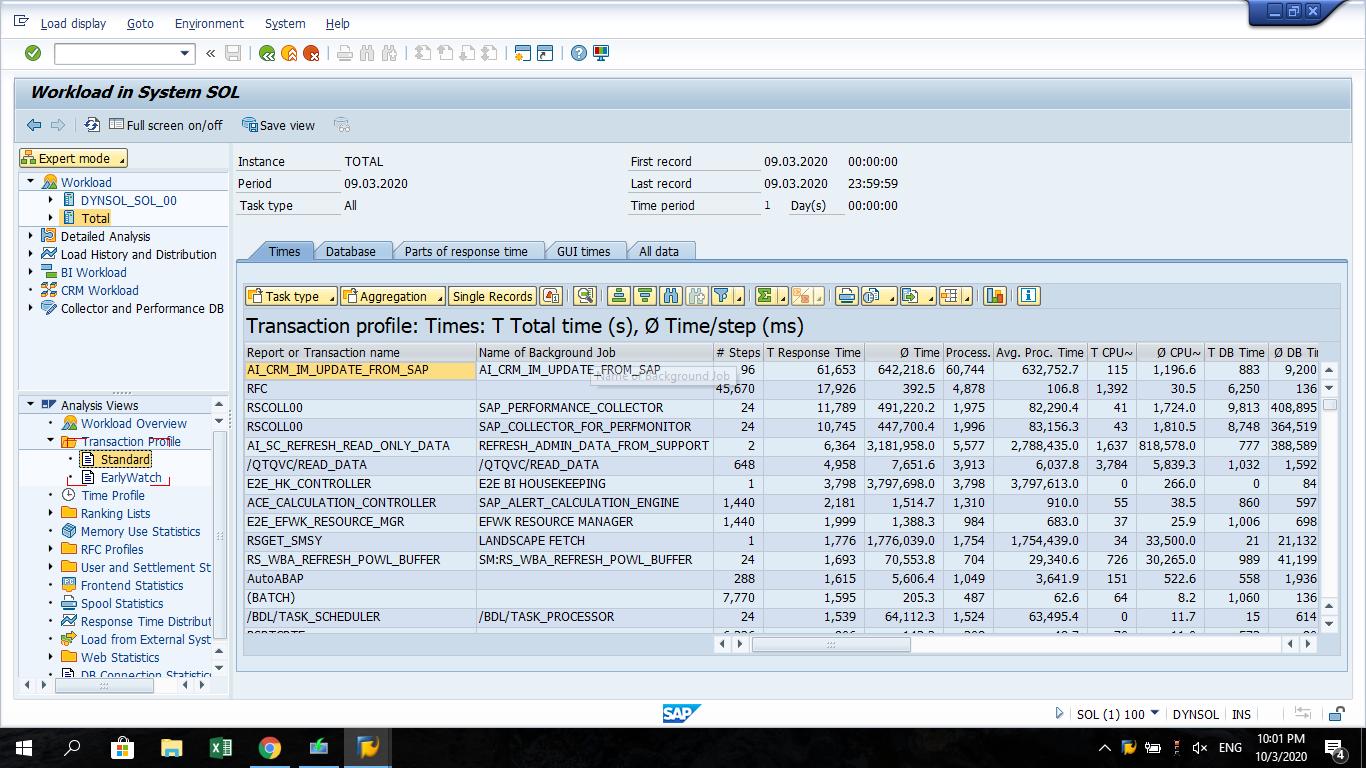
Task: Open the blue Help question mark icon
Action: click(579, 53)
